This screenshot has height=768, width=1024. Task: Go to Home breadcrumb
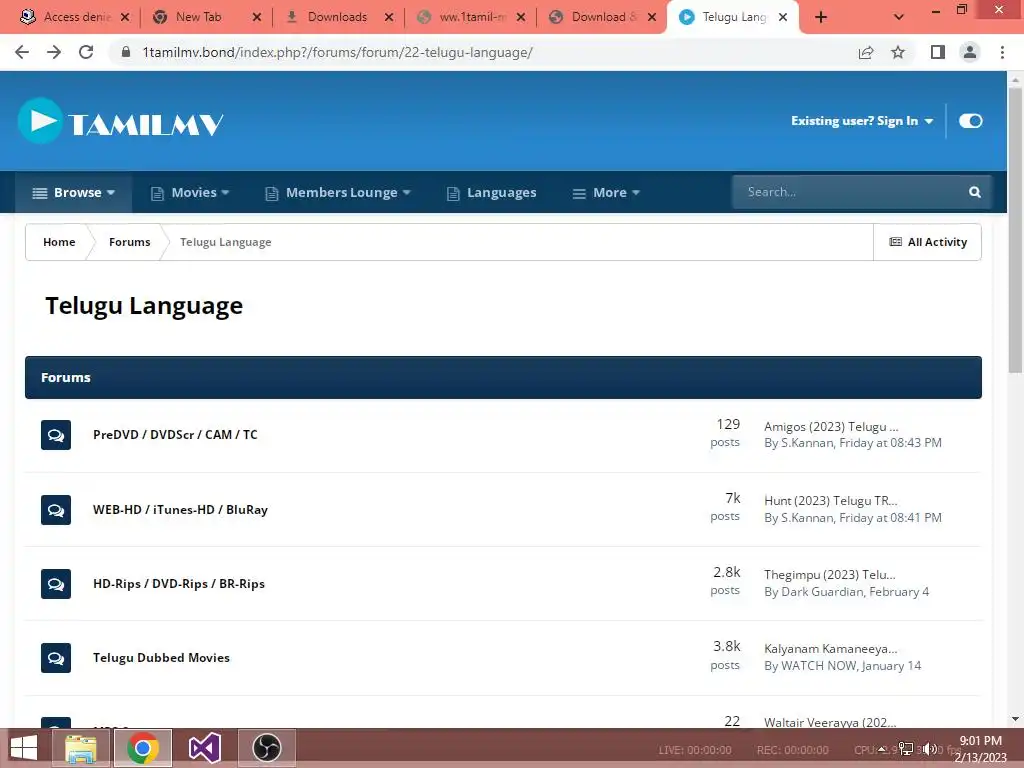(59, 242)
